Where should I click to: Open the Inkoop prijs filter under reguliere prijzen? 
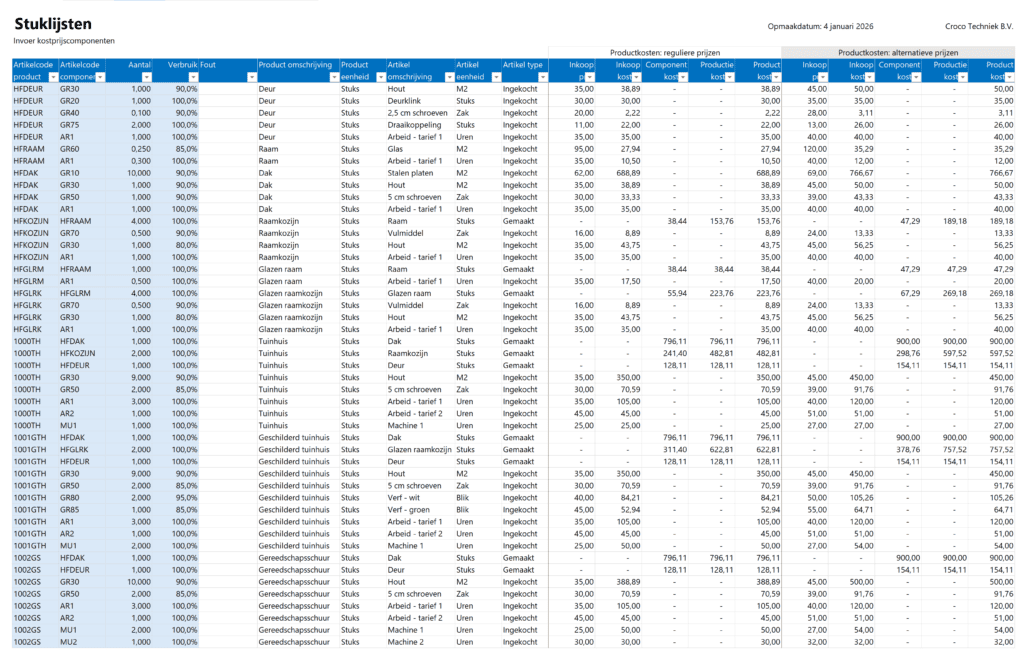pos(589,77)
